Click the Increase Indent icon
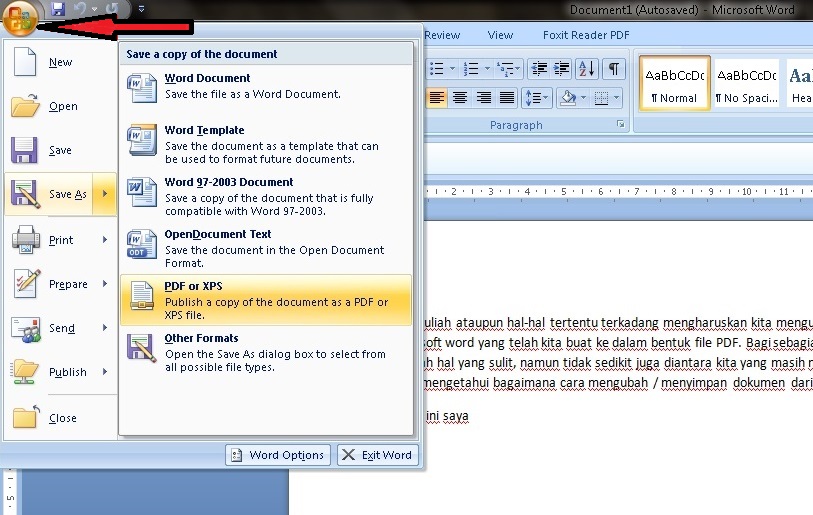813x515 pixels. point(562,68)
